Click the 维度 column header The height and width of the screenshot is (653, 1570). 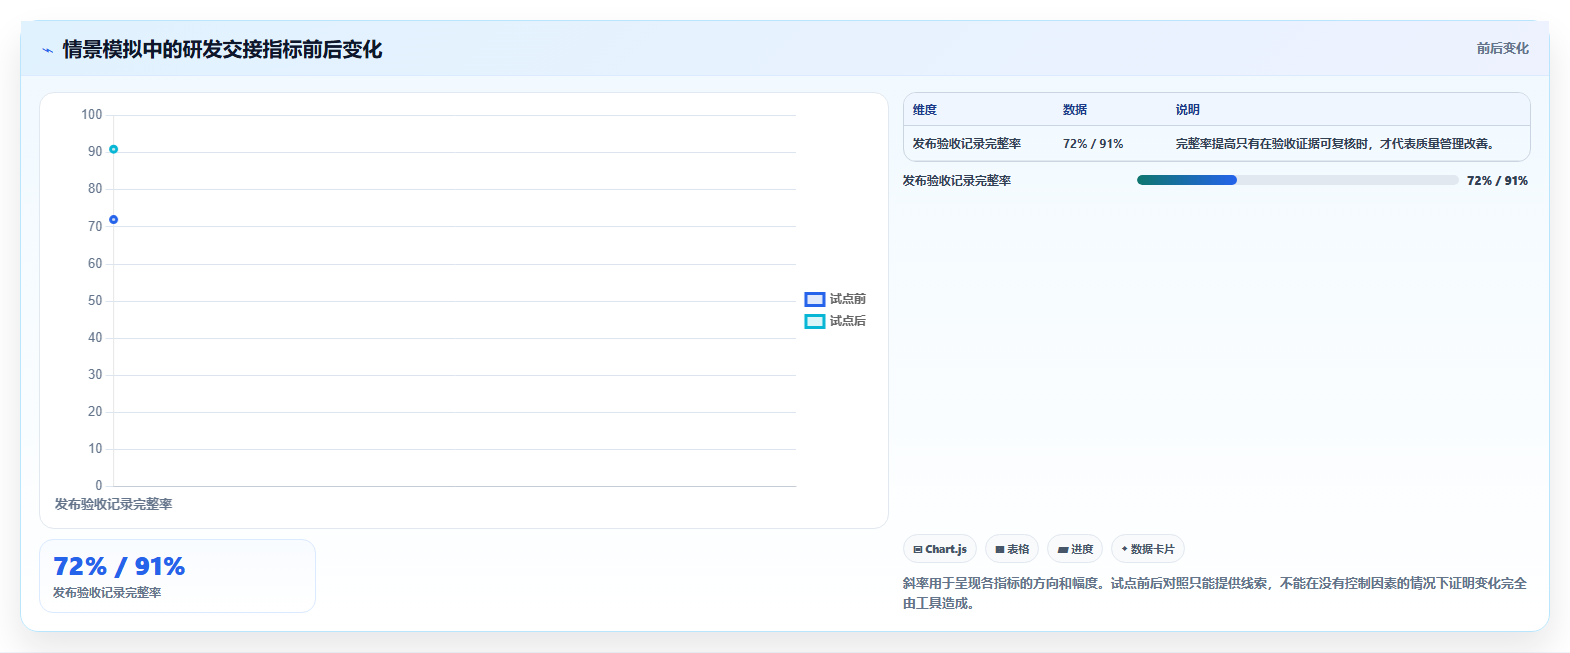[925, 110]
